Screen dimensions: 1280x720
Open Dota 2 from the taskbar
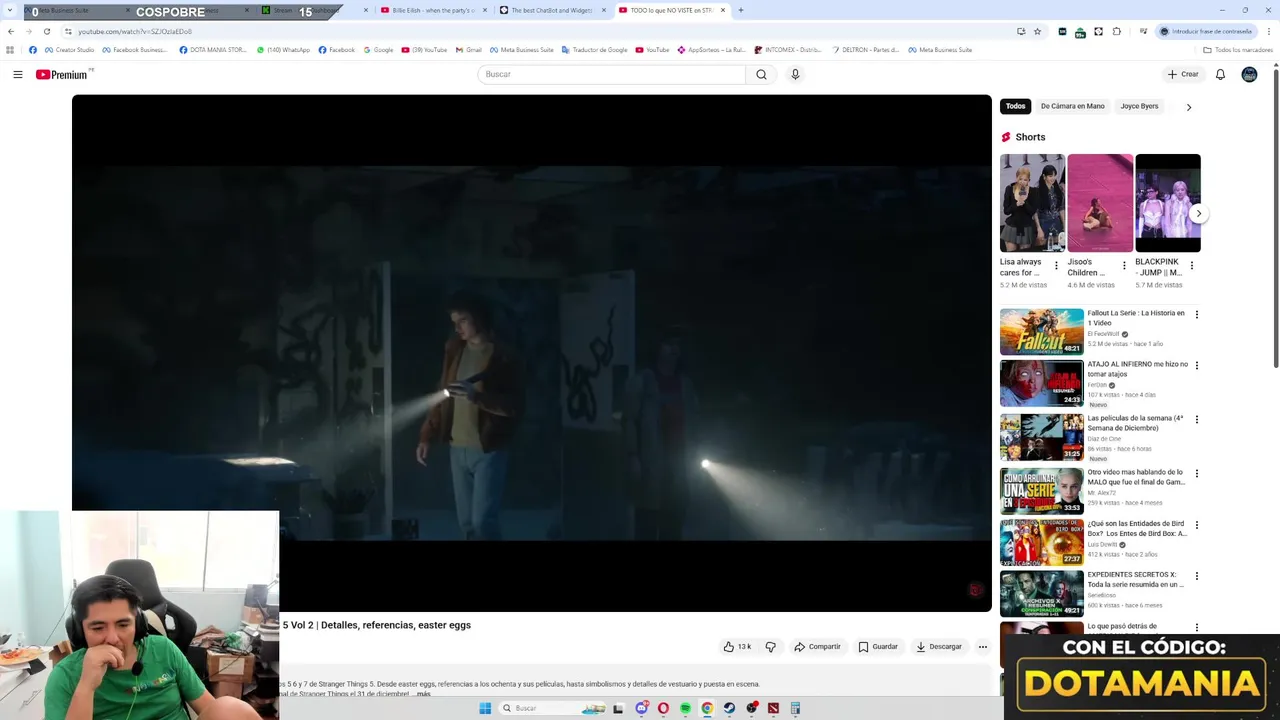[773, 708]
